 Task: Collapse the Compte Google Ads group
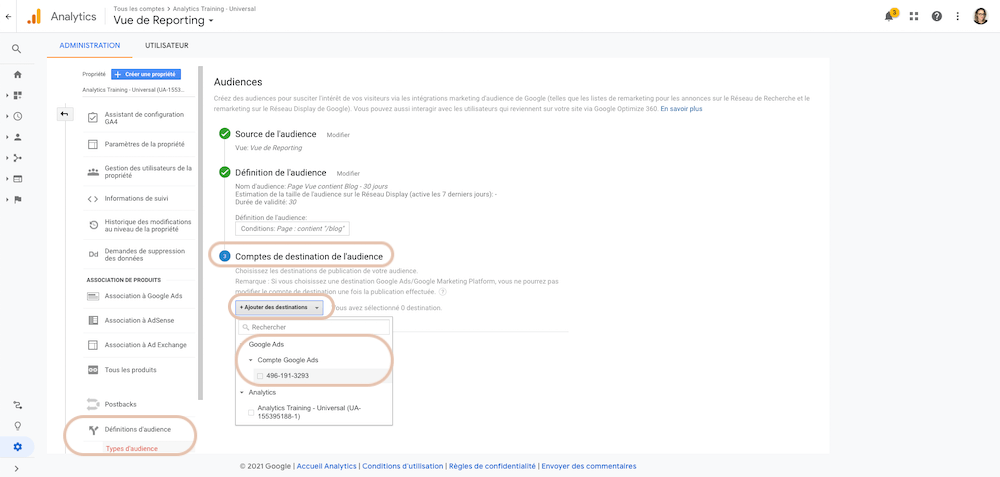click(x=251, y=360)
